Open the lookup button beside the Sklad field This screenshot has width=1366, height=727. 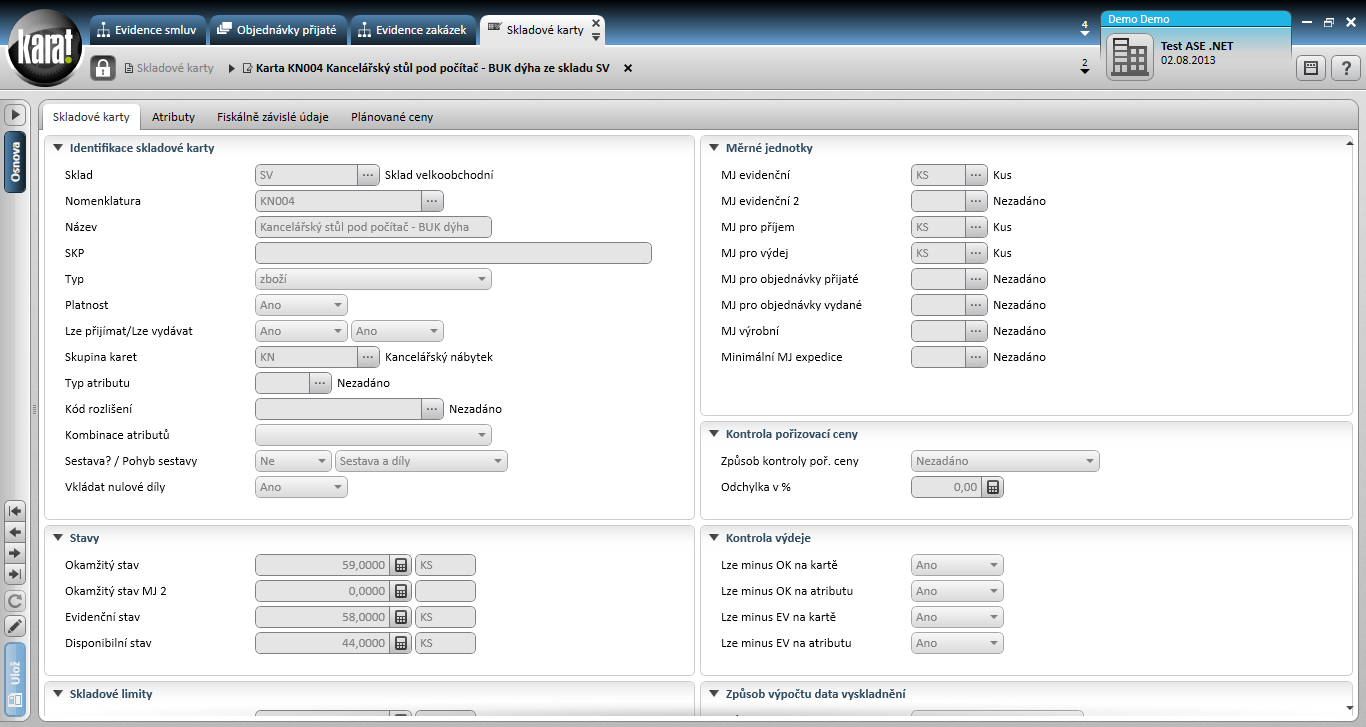click(368, 175)
